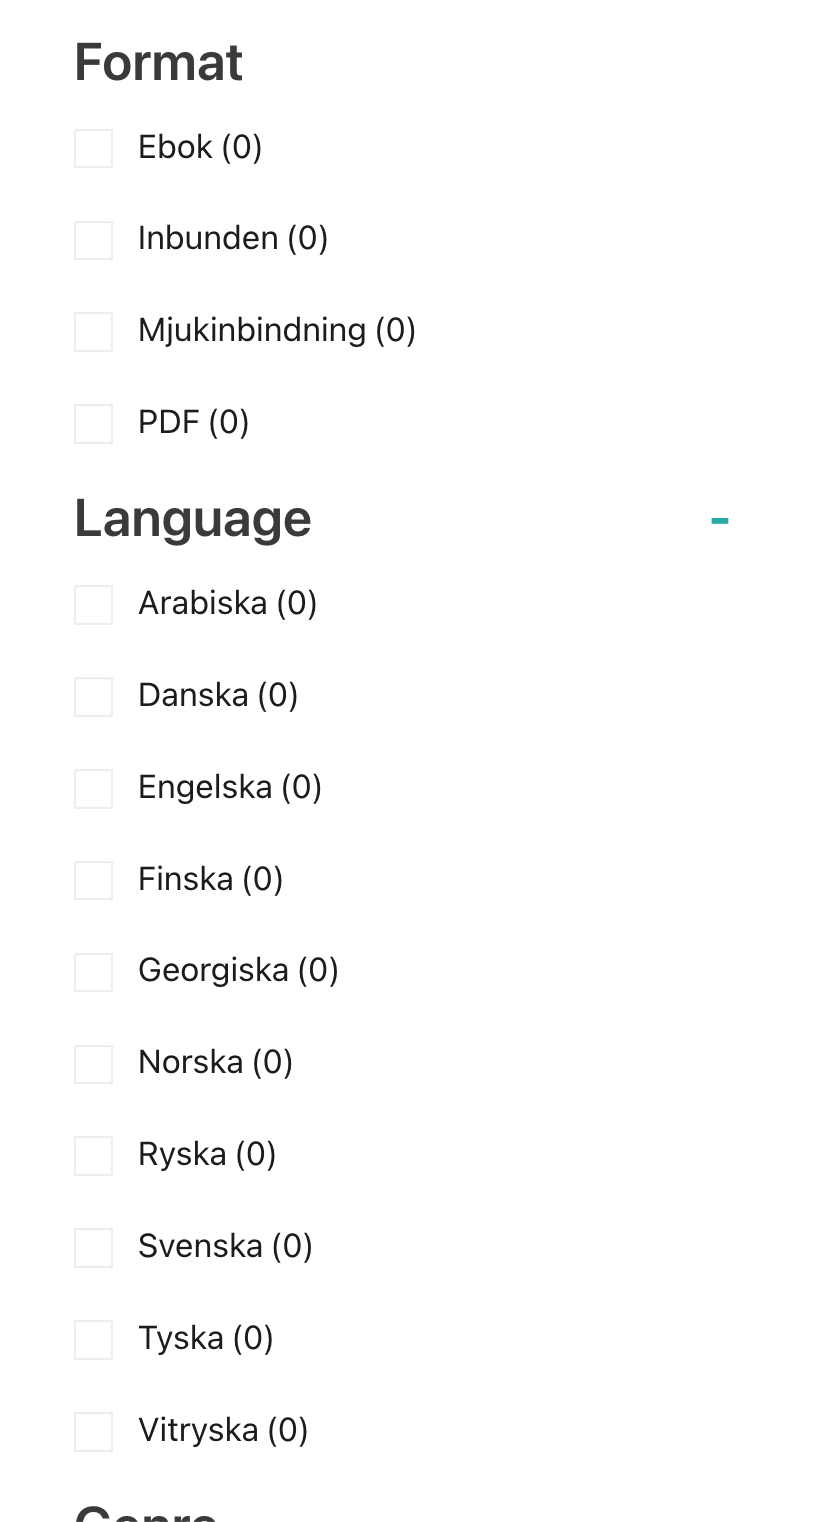Check the Norska language box
Image resolution: width=830 pixels, height=1522 pixels.
click(x=93, y=1064)
